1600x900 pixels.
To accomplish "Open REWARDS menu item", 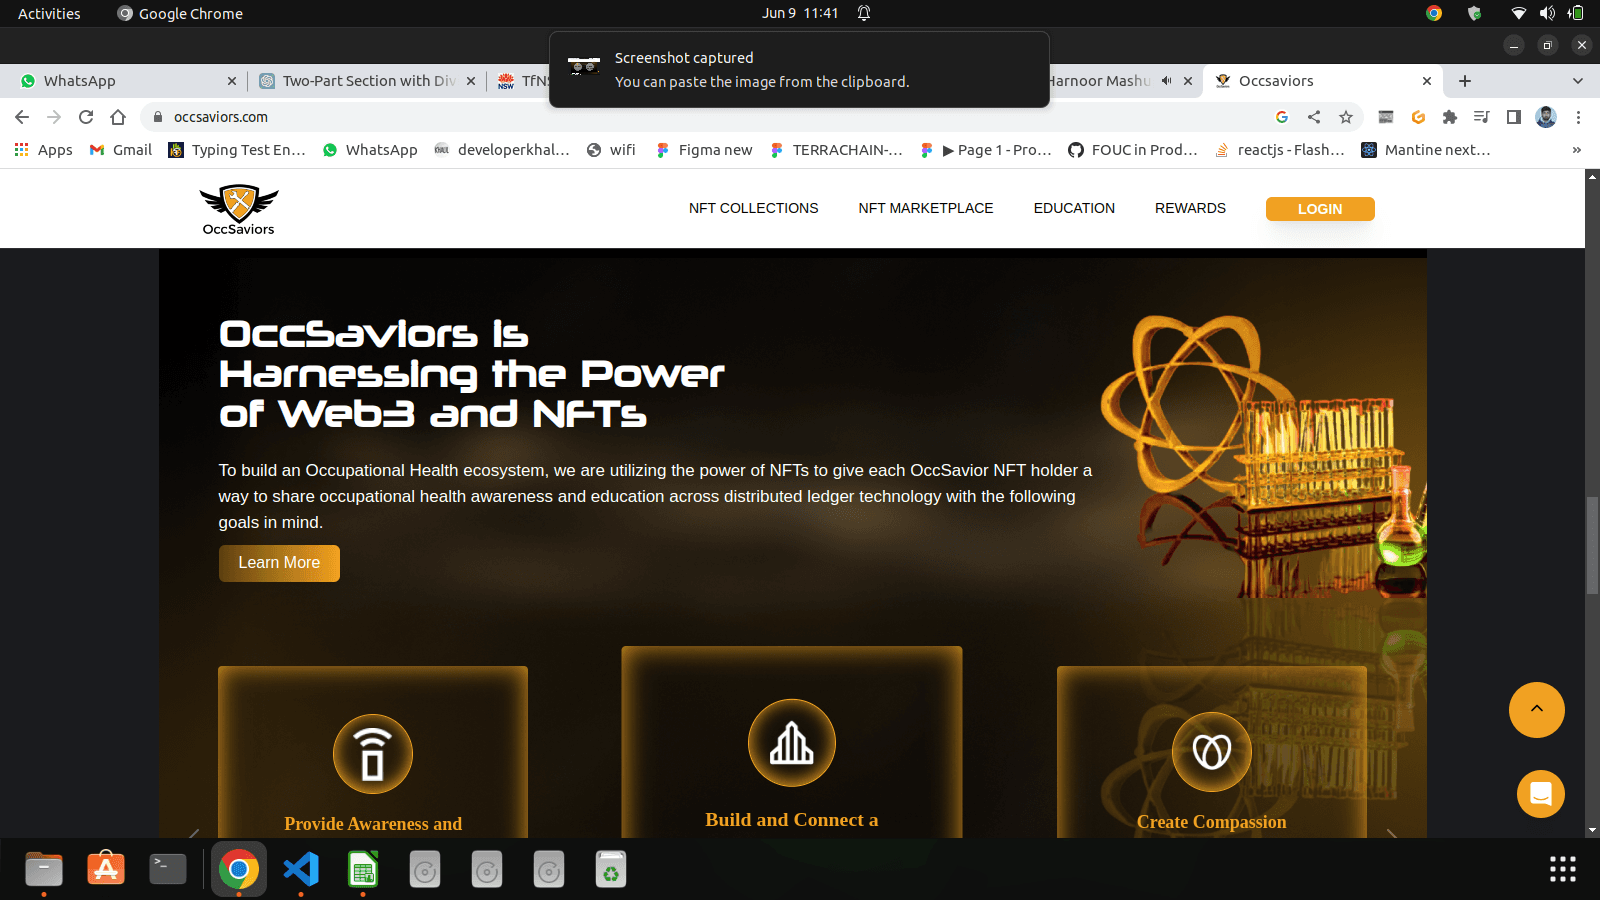I will pos(1190,208).
